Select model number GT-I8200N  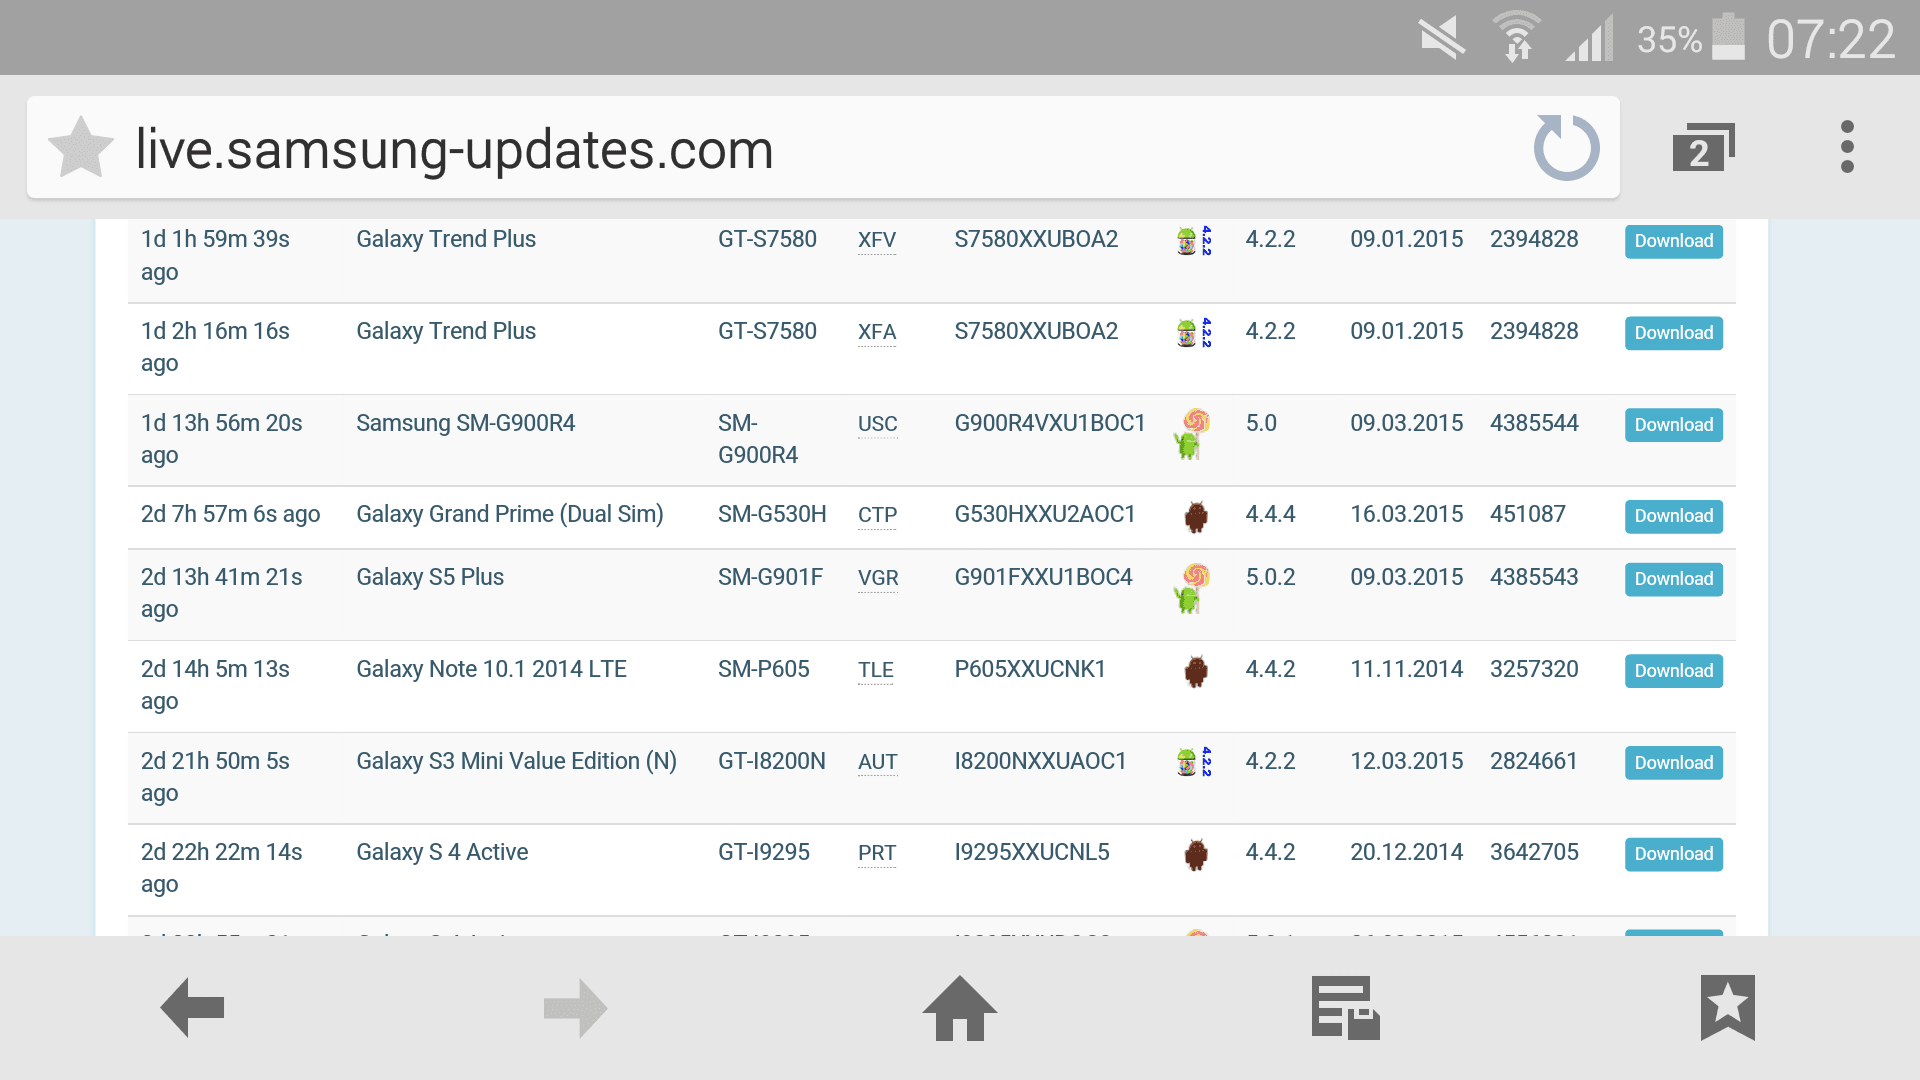[772, 761]
